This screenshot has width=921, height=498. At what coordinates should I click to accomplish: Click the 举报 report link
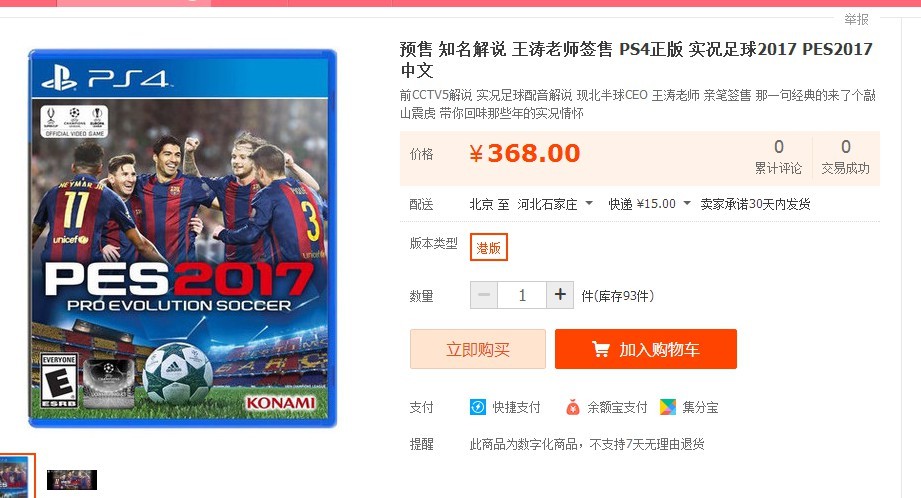856,19
